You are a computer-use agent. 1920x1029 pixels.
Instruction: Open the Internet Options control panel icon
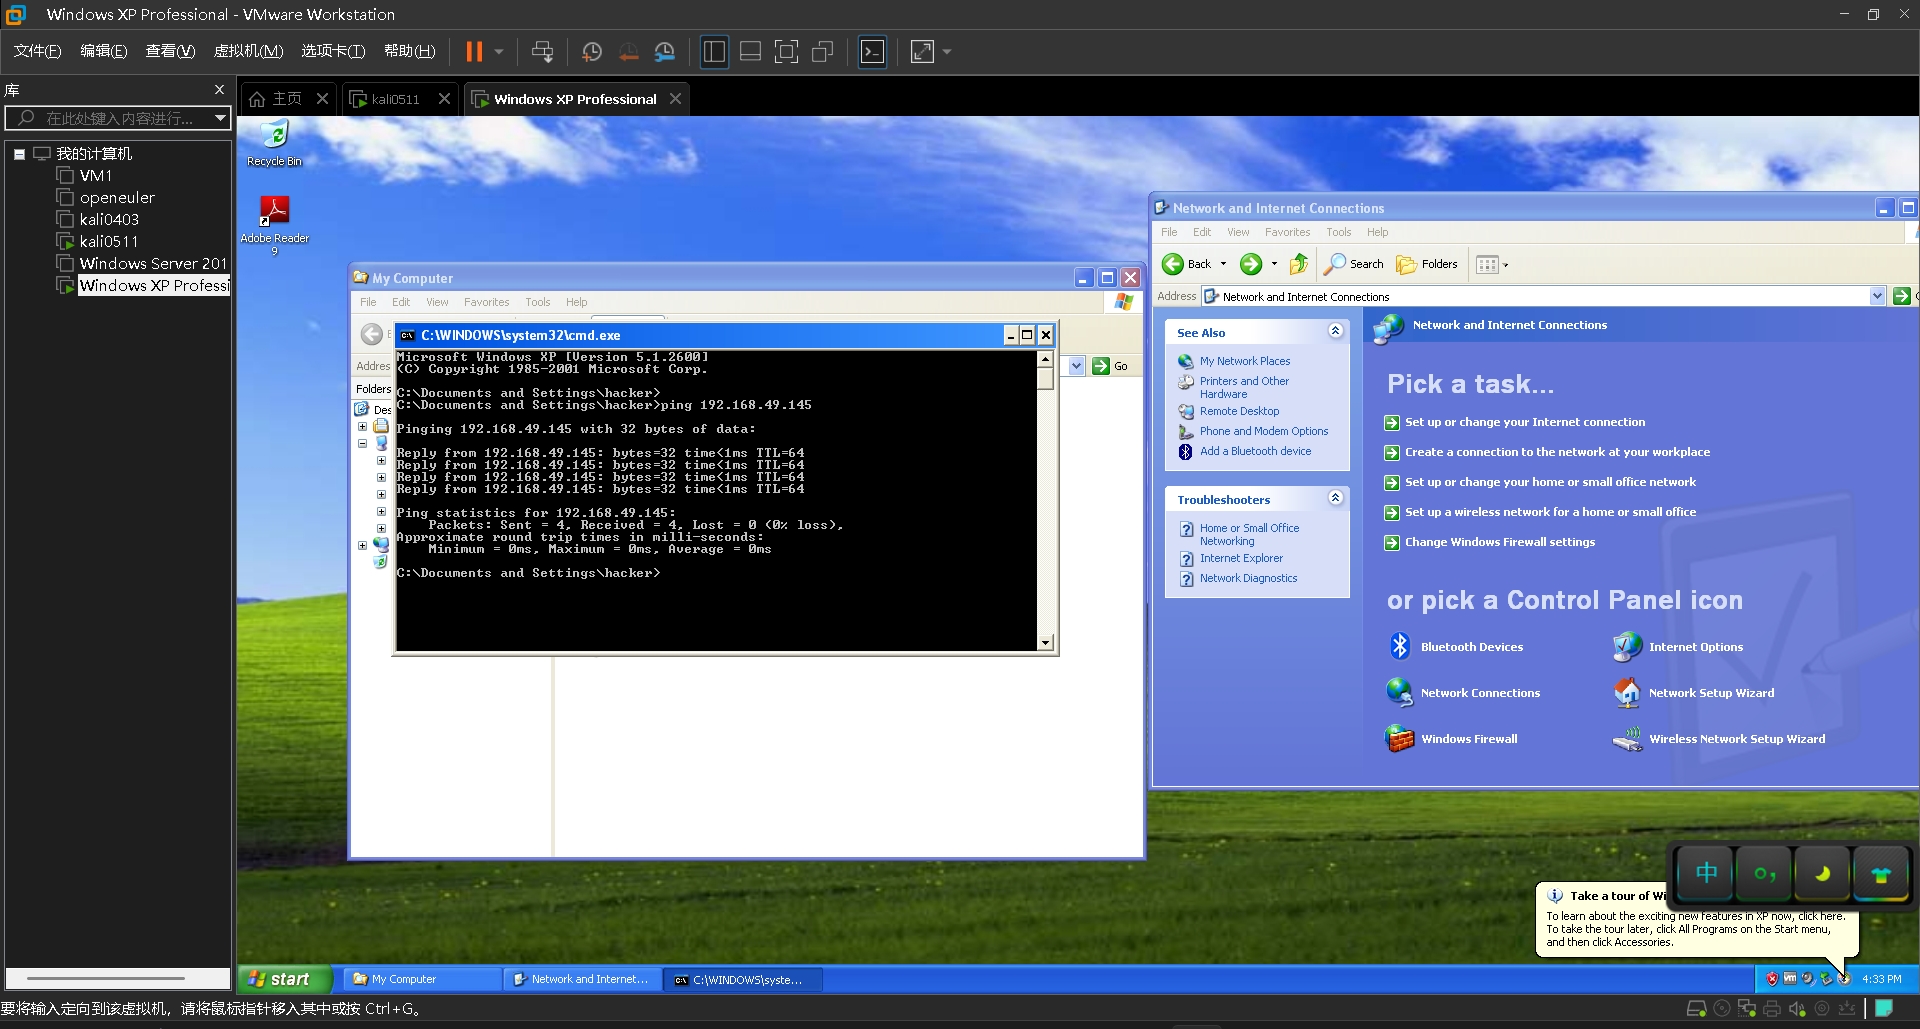pos(1678,647)
